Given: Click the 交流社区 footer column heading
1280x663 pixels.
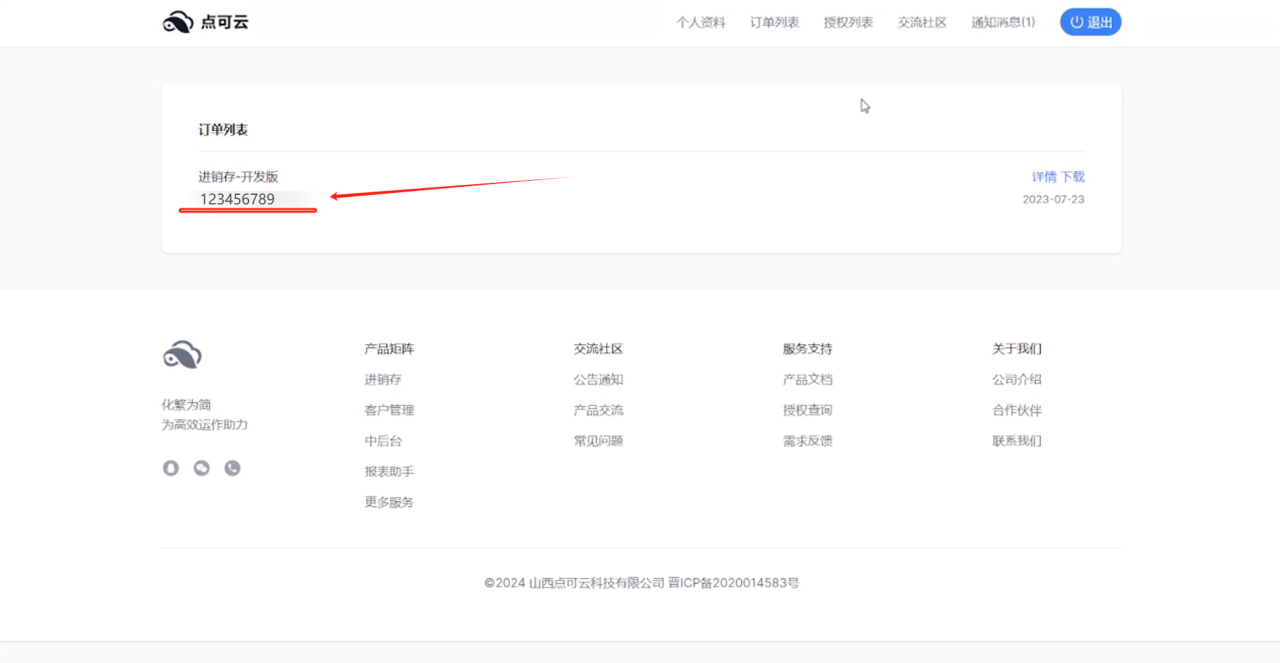Looking at the screenshot, I should 598,349.
